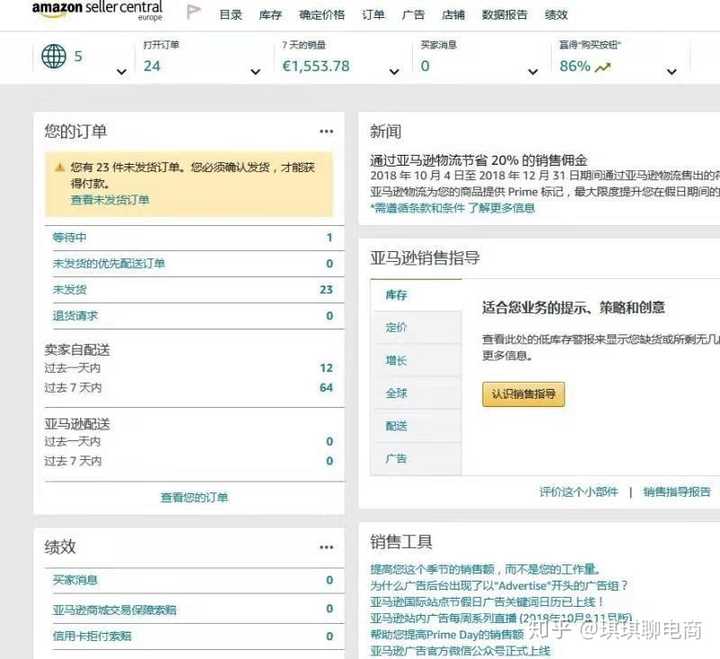The height and width of the screenshot is (659, 720).
Task: Expand the buy box 86% dropdown chevron
Action: [672, 72]
